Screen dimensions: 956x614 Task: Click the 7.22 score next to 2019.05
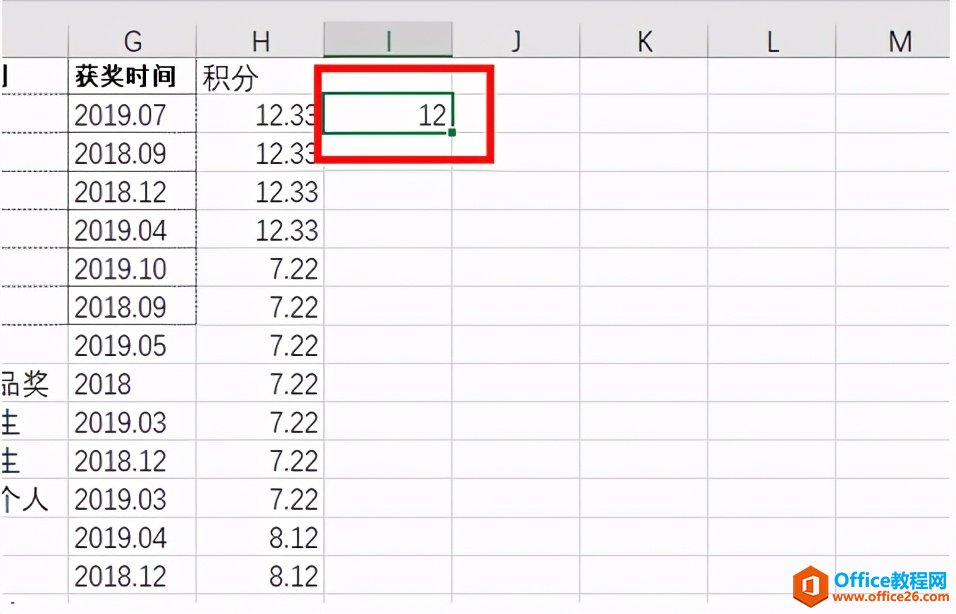point(260,345)
